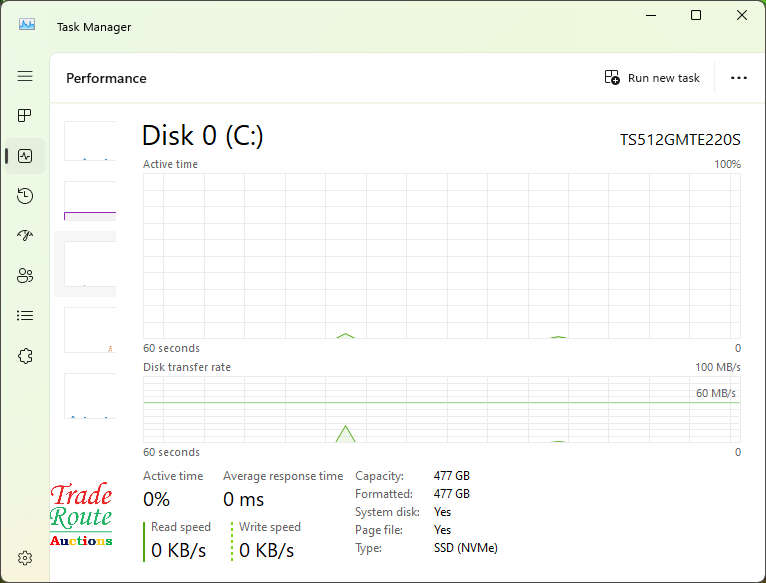Select the first resource thumbnail graph at top
The height and width of the screenshot is (583, 766).
click(90, 141)
